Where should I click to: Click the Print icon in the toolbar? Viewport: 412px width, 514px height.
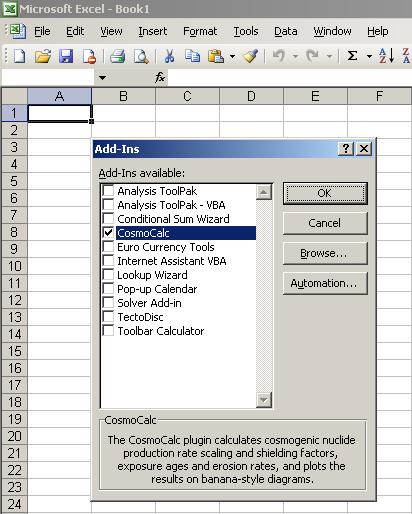pyautogui.click(x=118, y=56)
